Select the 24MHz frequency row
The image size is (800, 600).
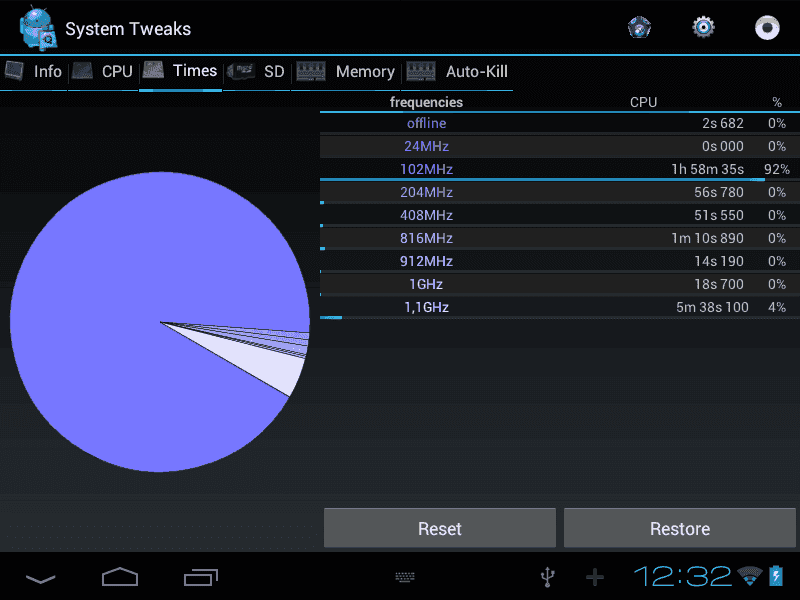pos(559,146)
